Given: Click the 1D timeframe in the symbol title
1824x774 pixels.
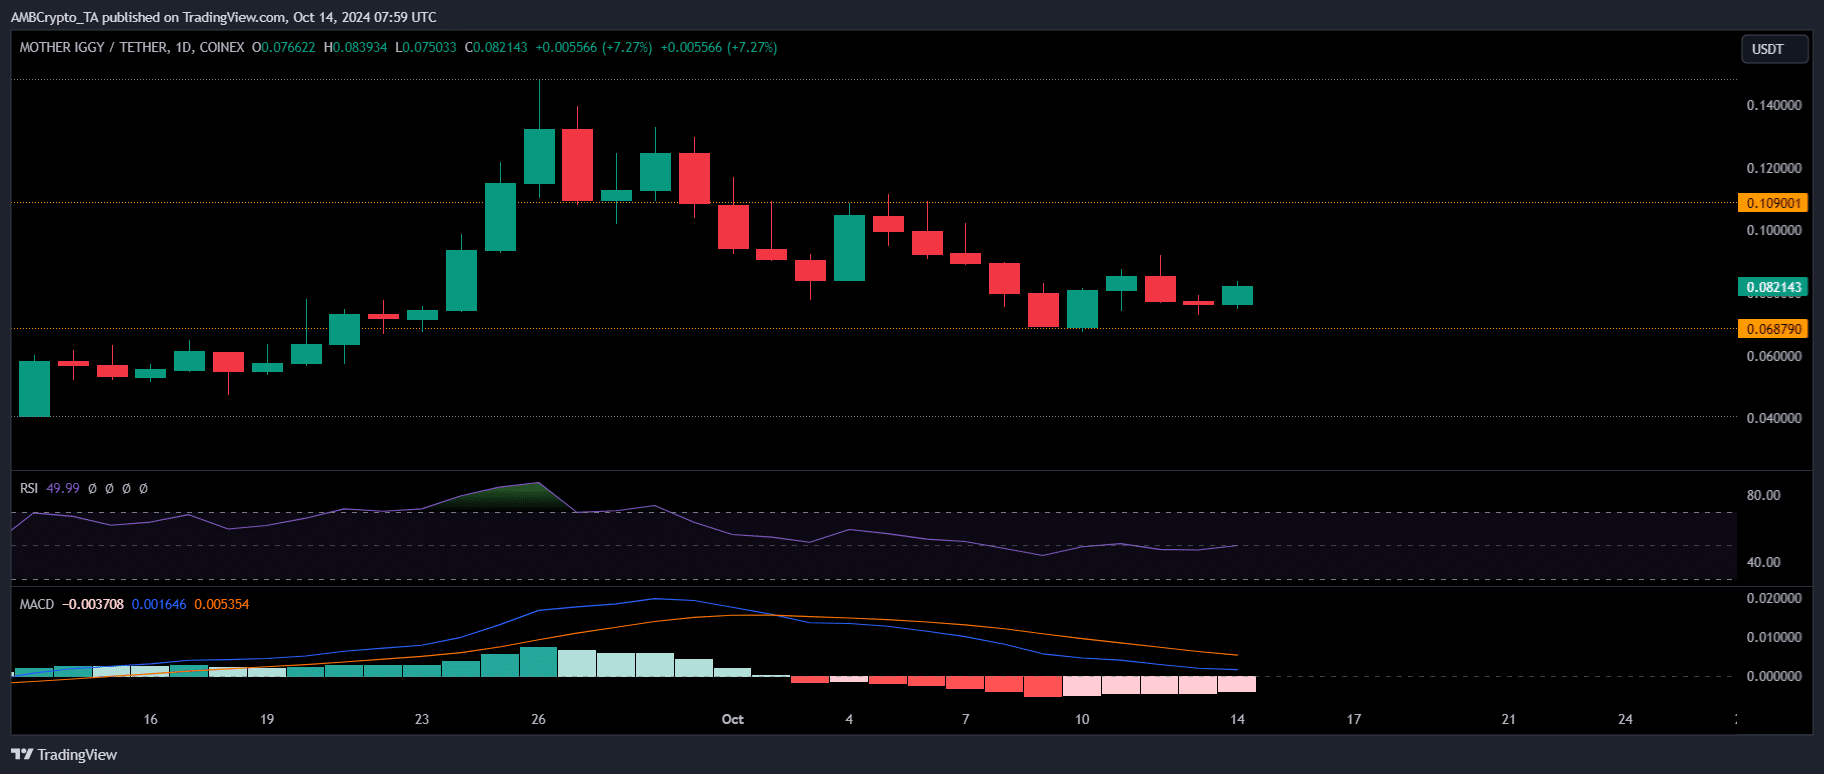Looking at the screenshot, I should coord(183,47).
